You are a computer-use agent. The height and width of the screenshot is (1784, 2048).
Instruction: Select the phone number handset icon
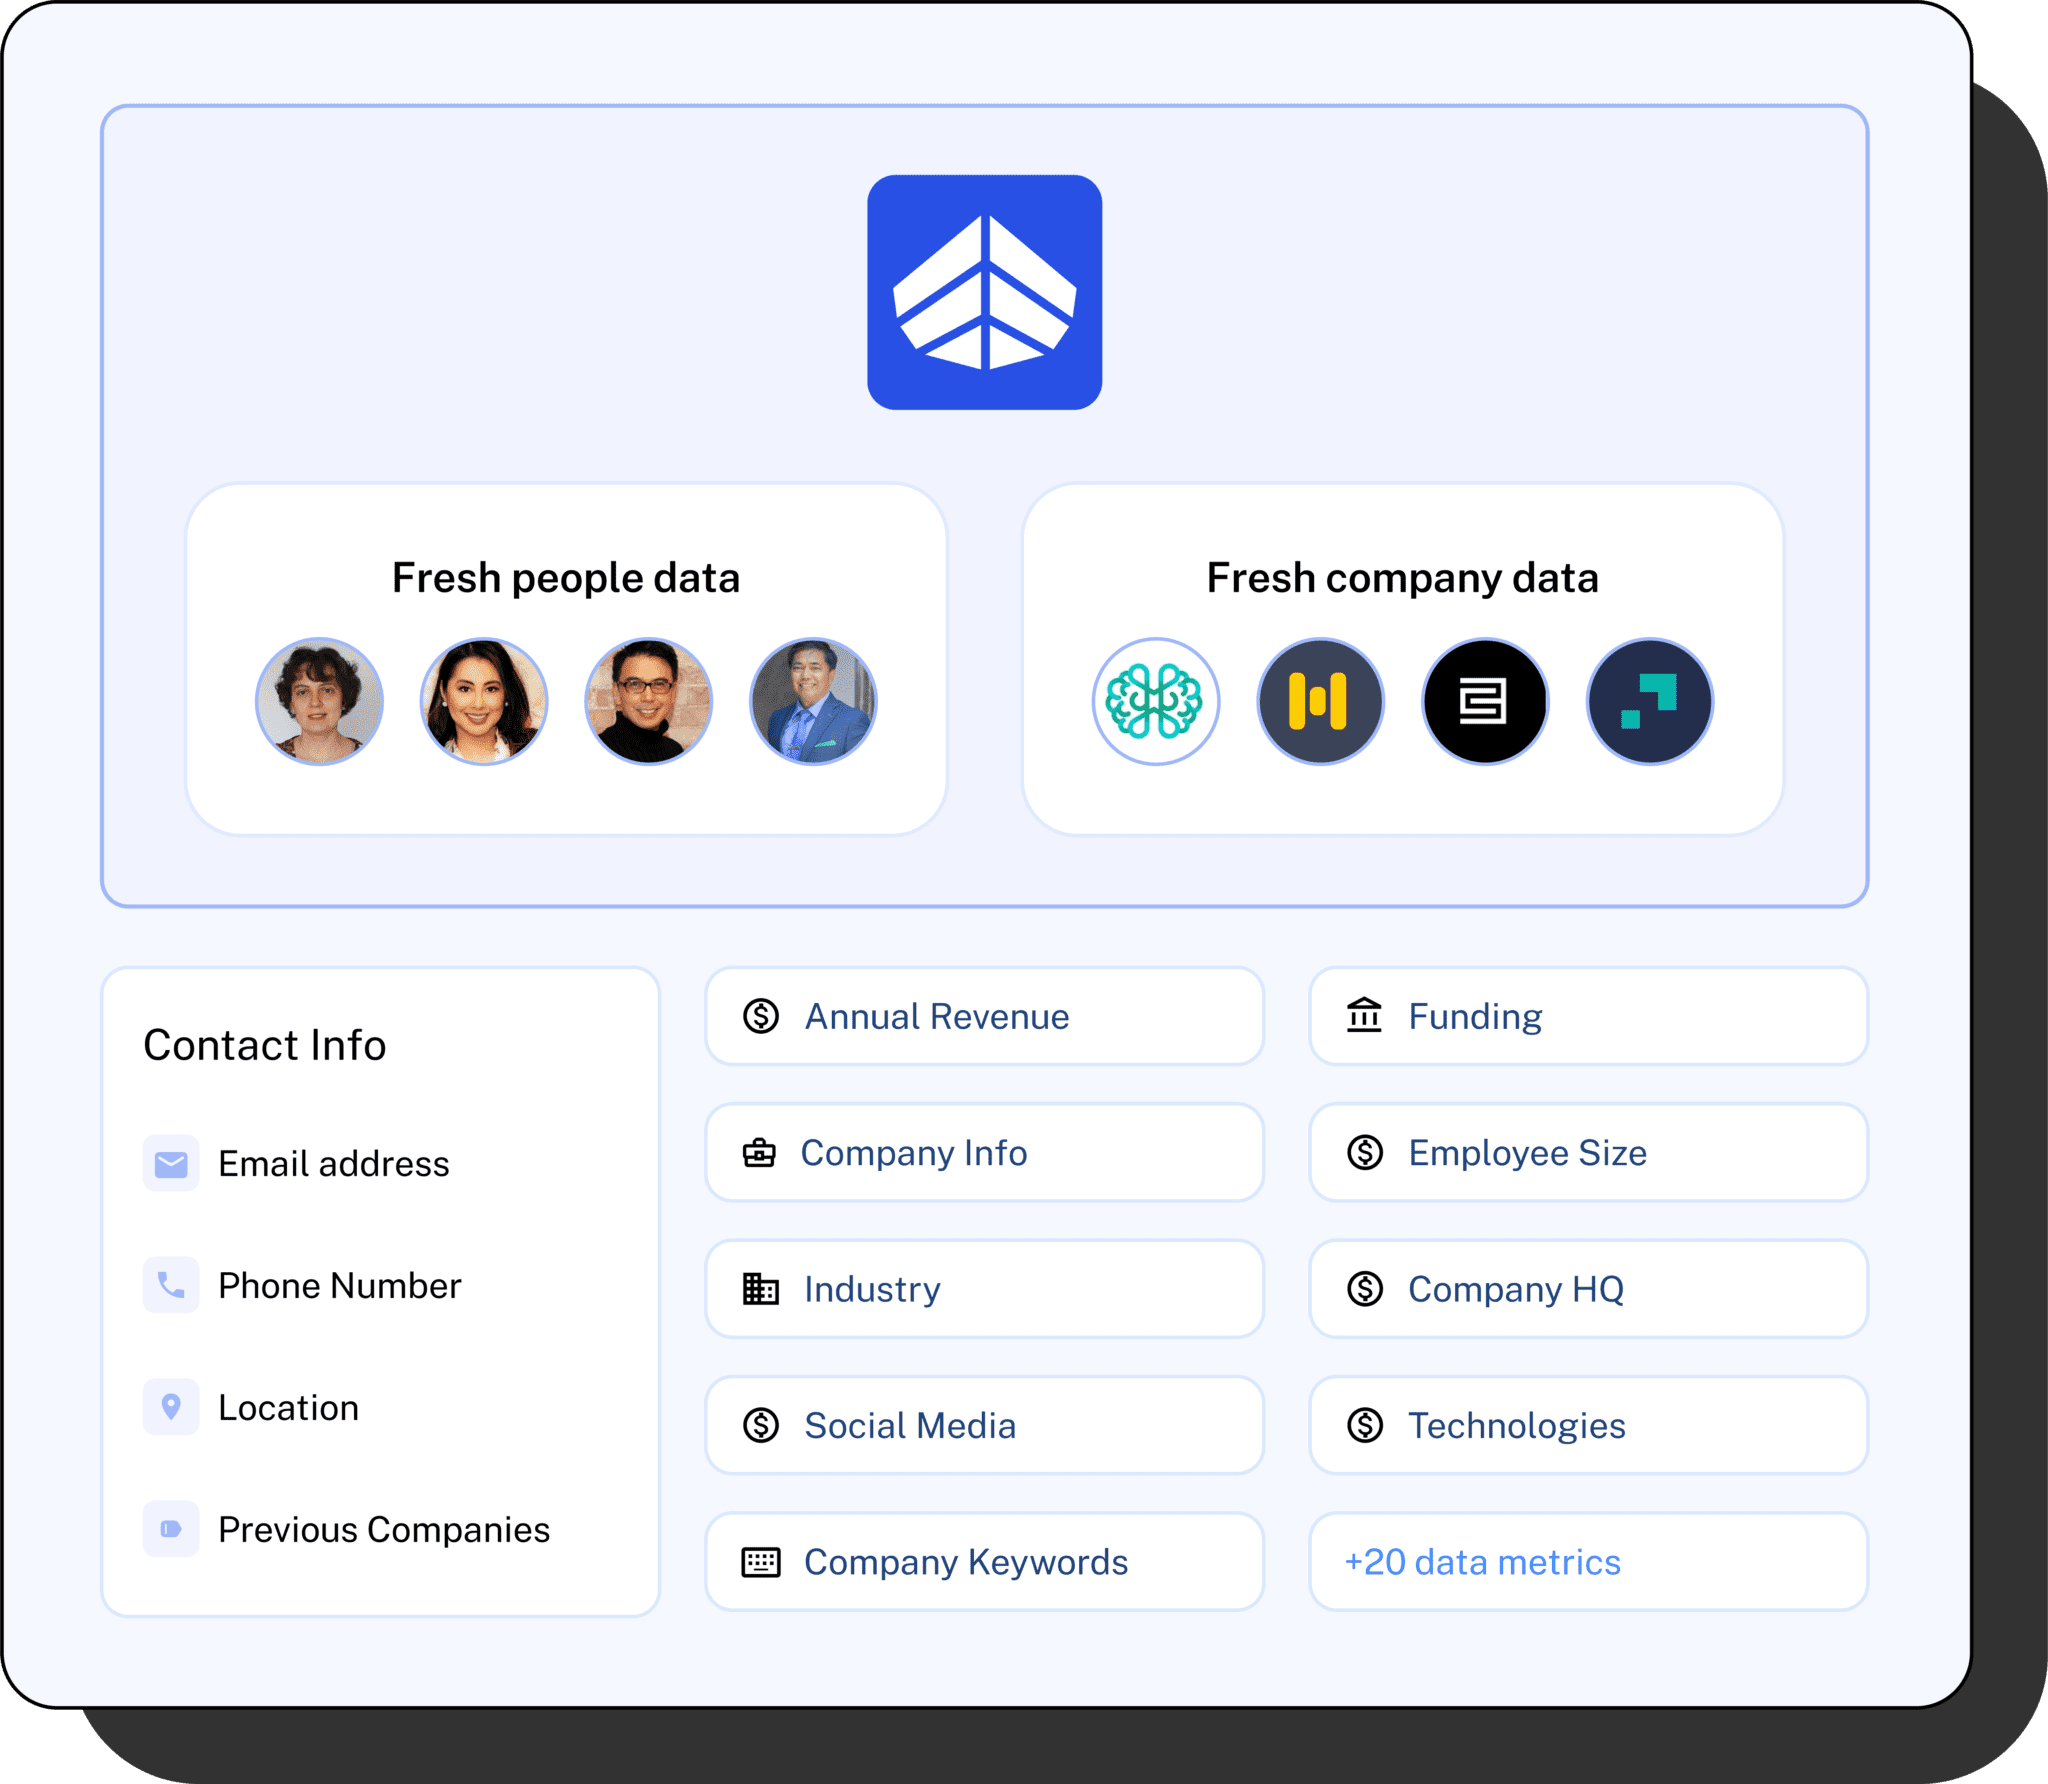(172, 1286)
